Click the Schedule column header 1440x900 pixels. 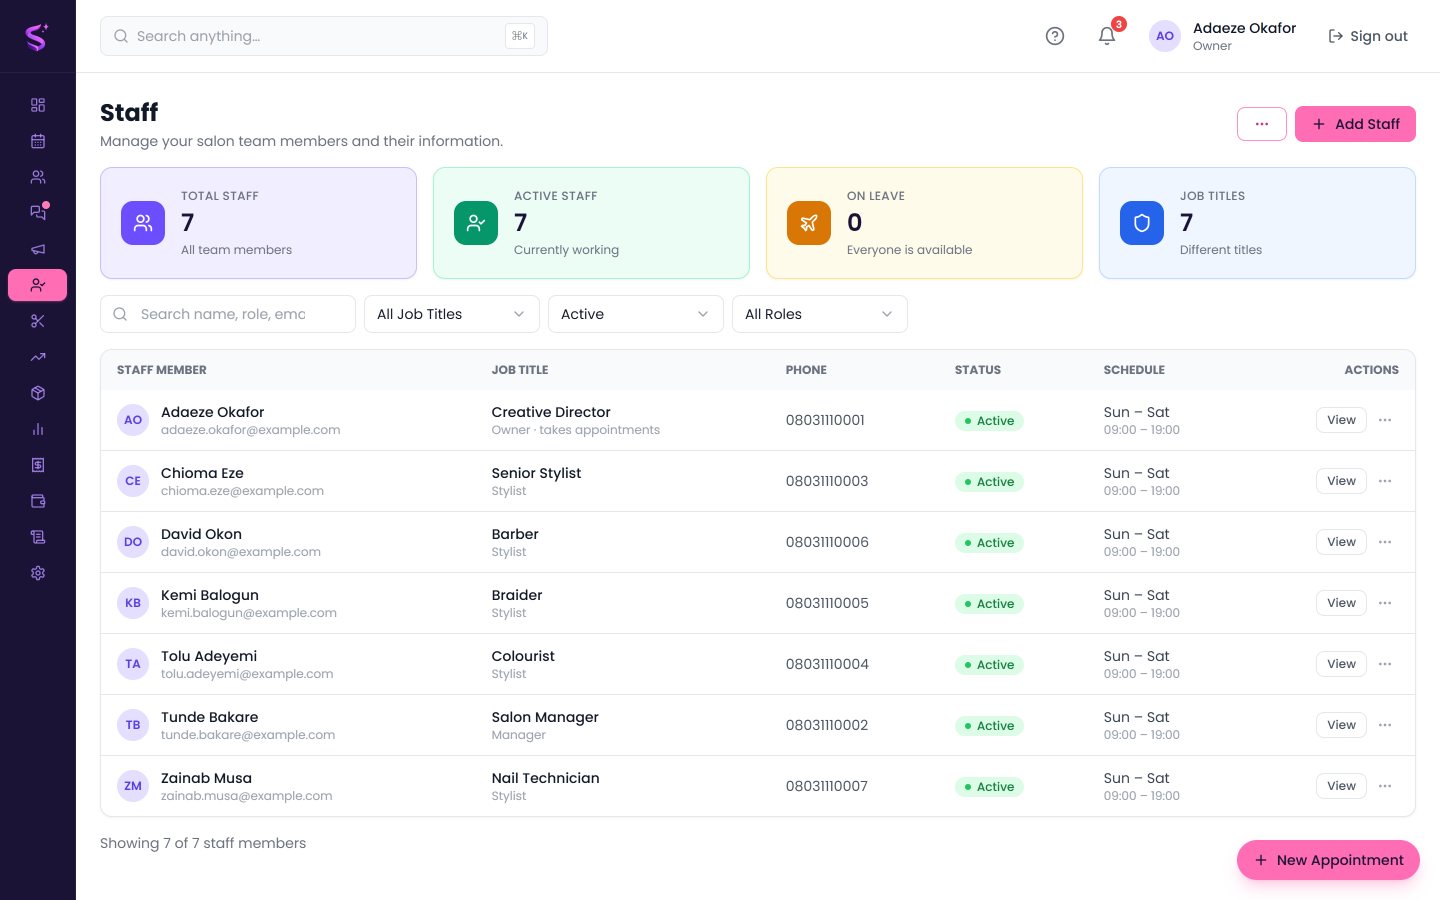tap(1134, 370)
